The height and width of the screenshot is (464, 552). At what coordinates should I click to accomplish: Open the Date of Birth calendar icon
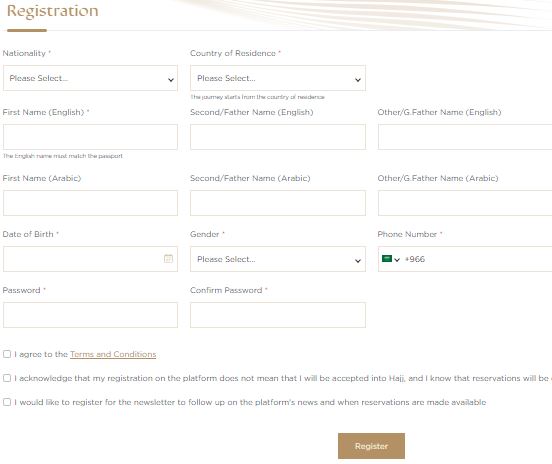point(168,259)
